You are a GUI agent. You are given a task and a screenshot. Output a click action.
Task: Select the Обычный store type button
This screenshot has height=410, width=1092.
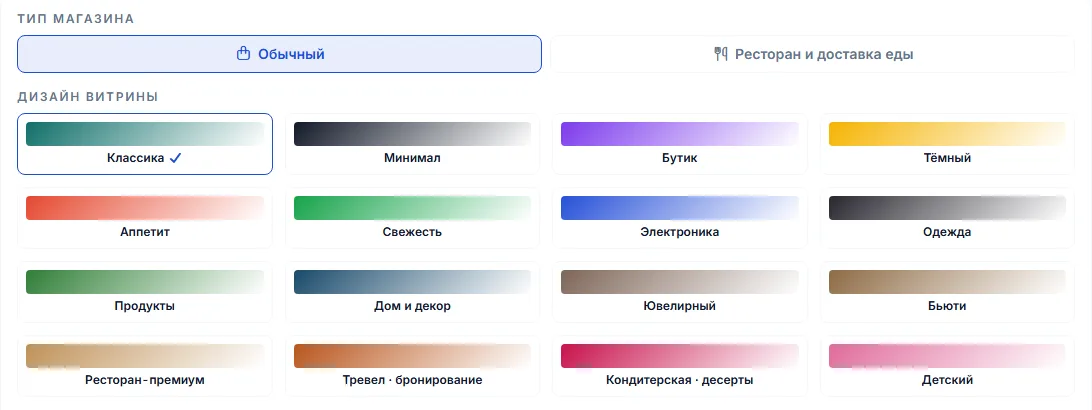(279, 54)
